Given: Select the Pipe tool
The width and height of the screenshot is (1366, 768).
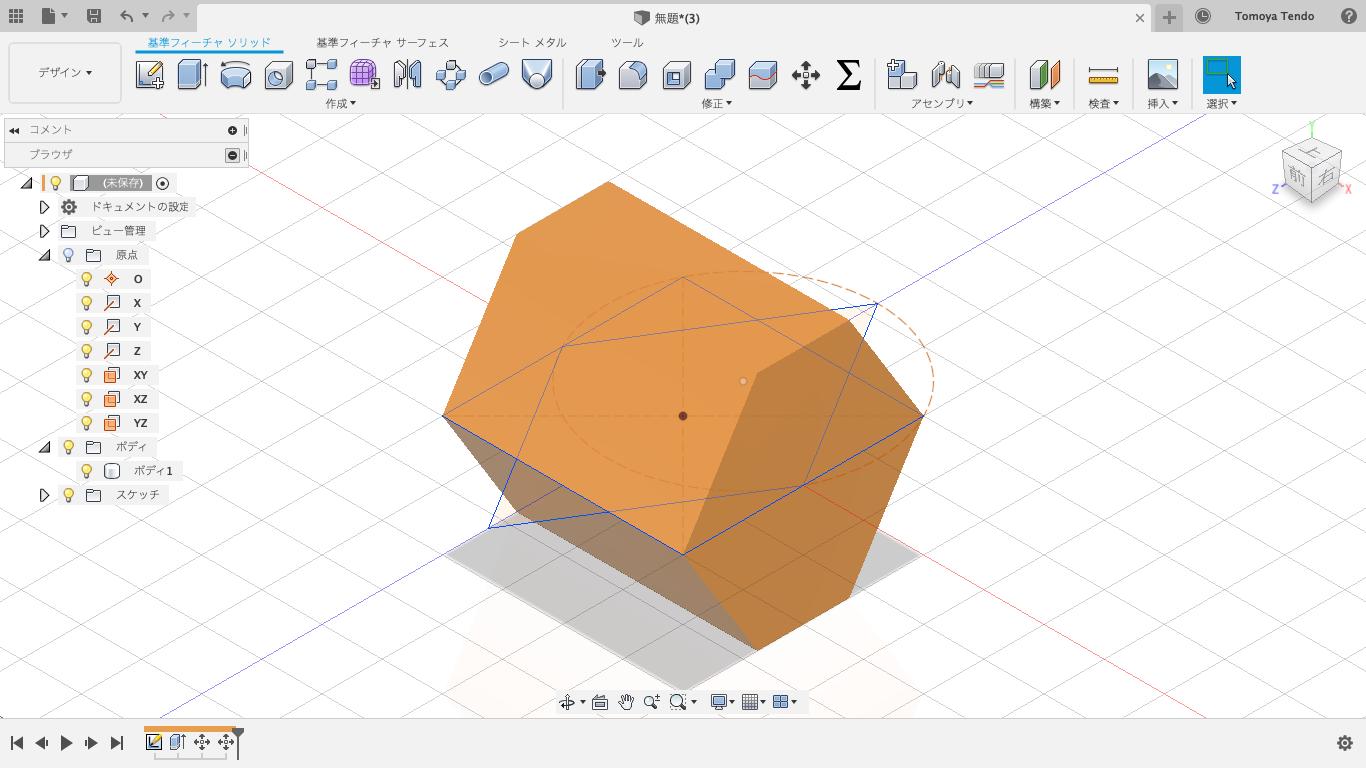Looking at the screenshot, I should [x=493, y=75].
